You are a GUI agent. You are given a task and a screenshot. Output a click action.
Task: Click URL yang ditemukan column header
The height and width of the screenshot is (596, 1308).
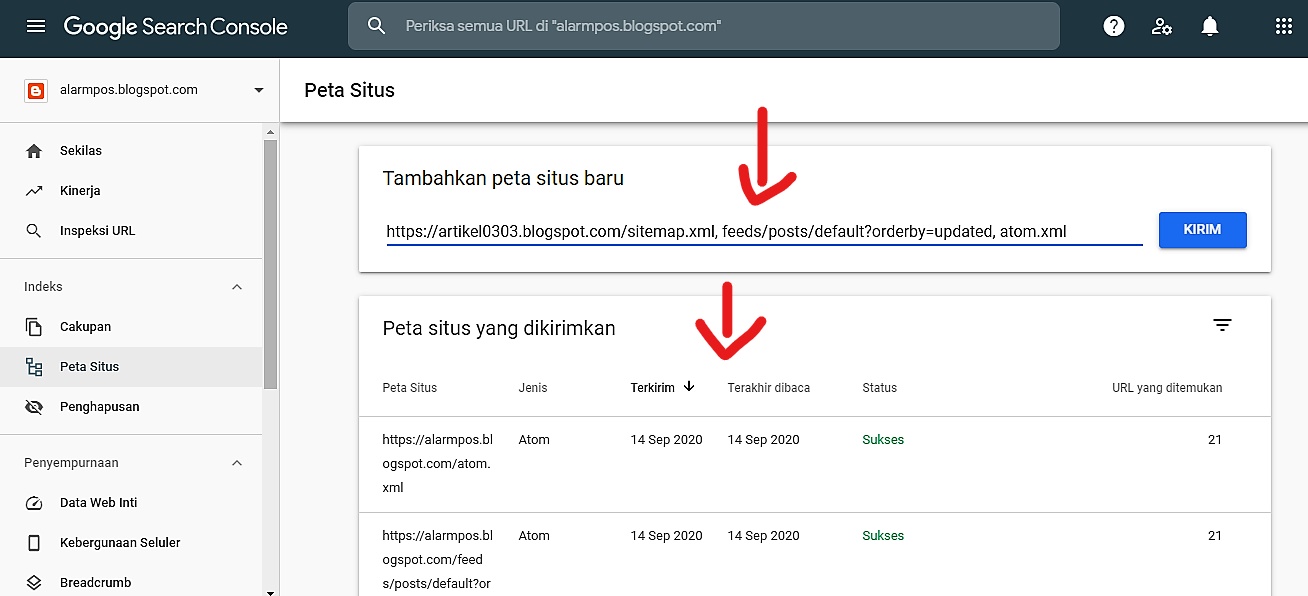point(1167,388)
